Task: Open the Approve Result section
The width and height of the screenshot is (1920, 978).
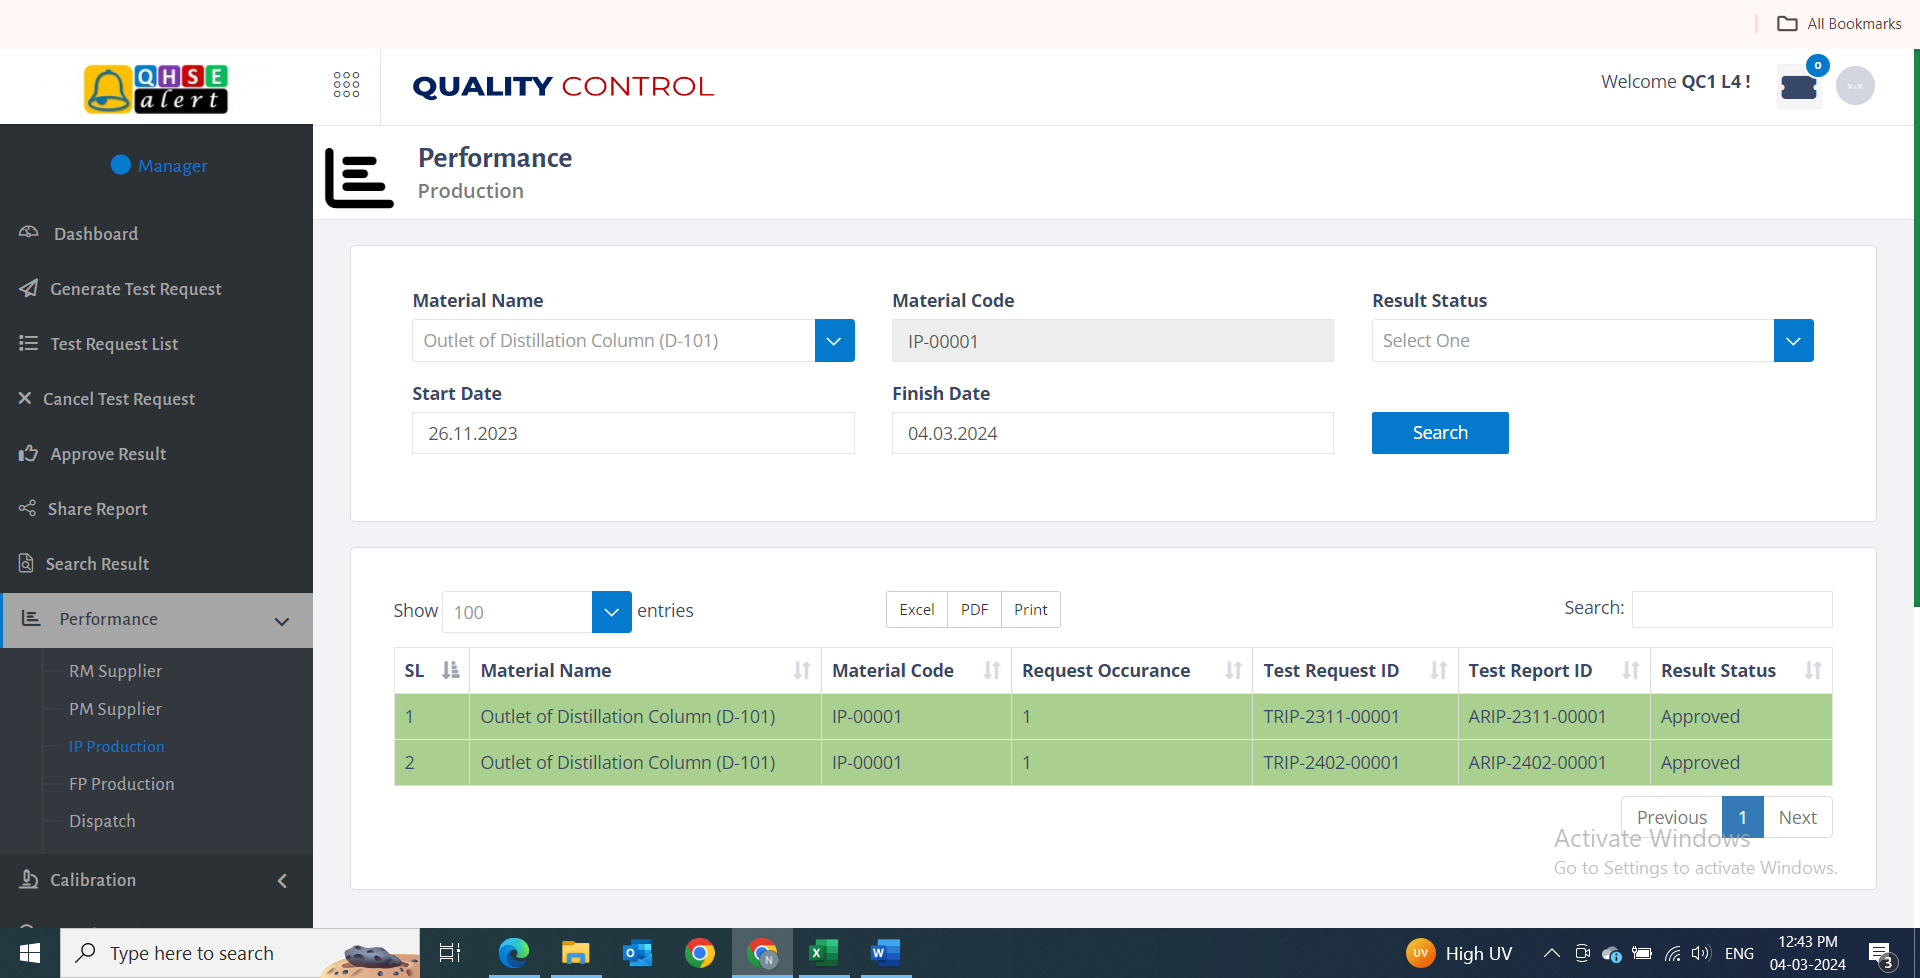Action: (108, 453)
